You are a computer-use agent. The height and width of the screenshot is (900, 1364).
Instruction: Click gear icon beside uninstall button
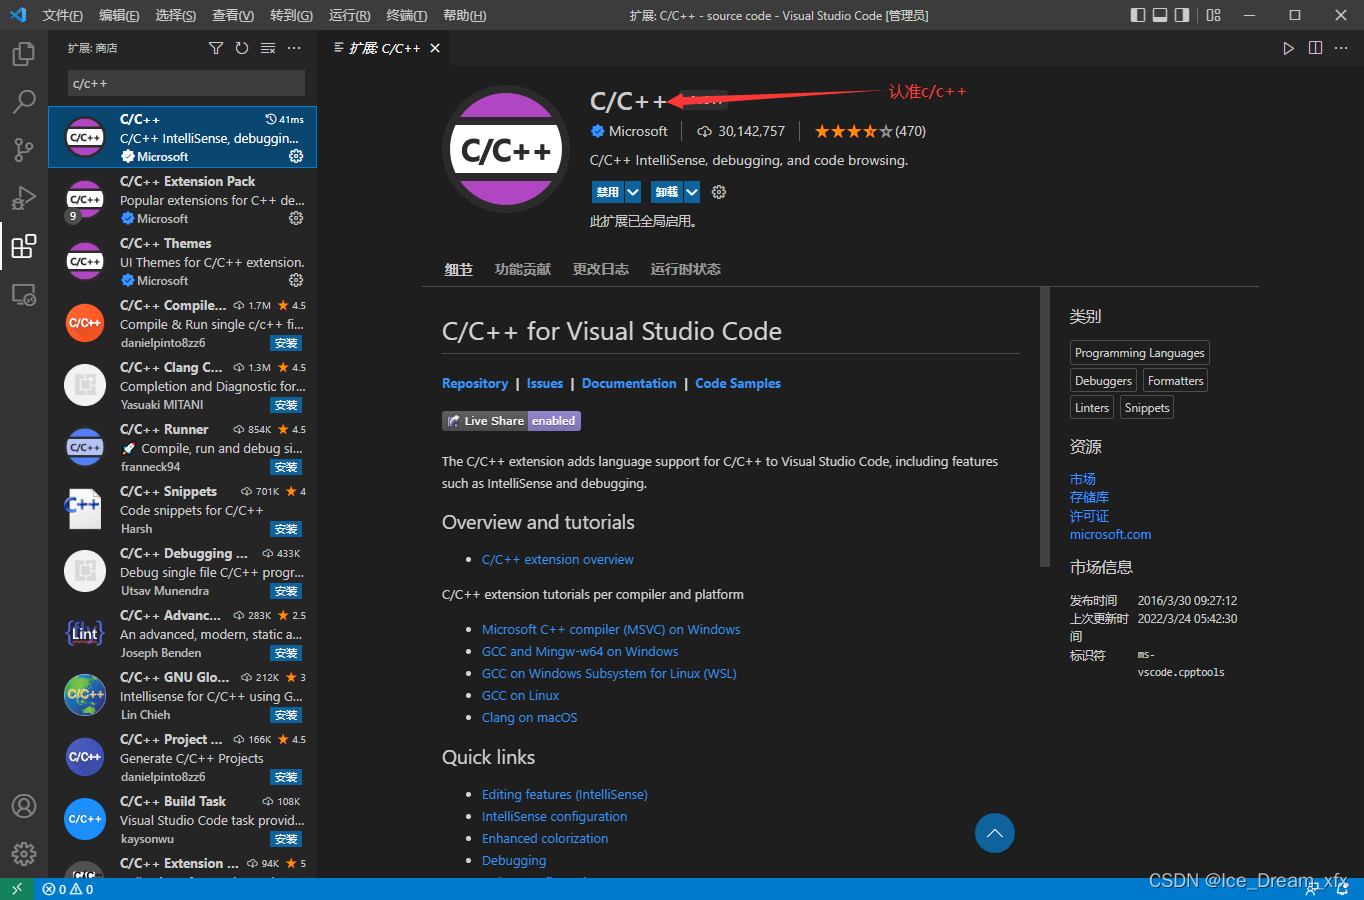[x=719, y=192]
